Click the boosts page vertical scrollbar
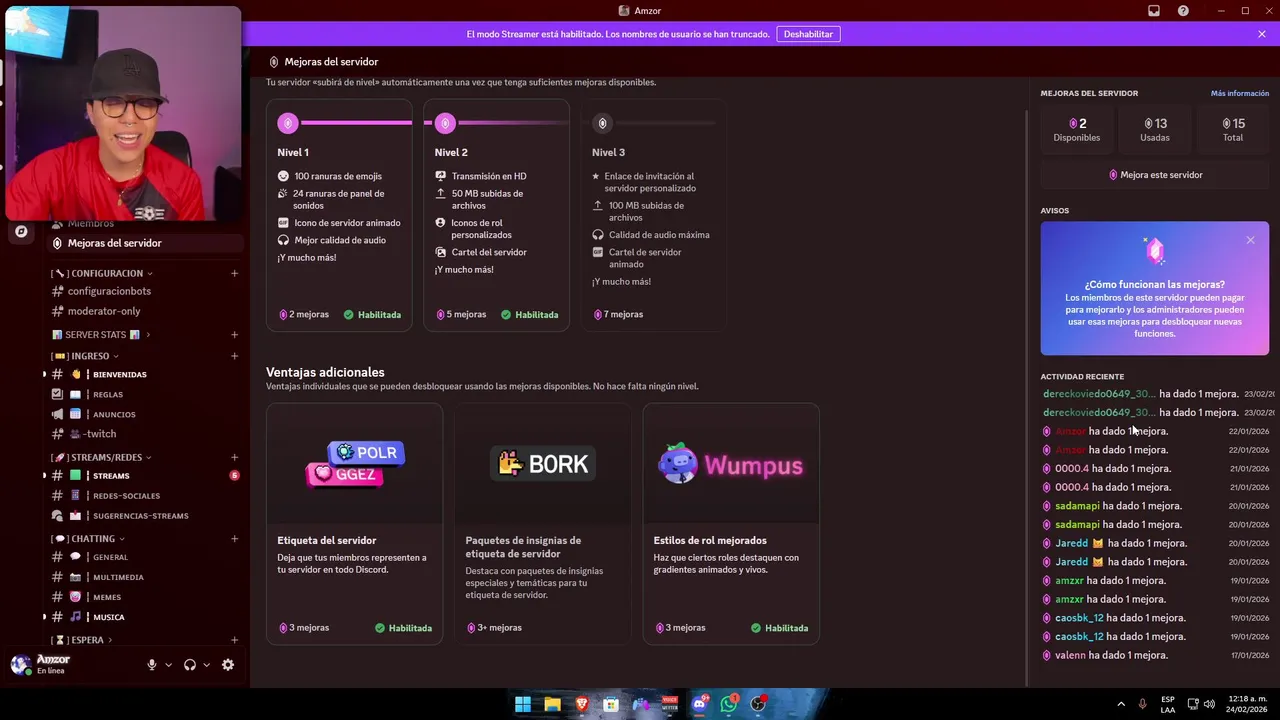 (x=1027, y=397)
